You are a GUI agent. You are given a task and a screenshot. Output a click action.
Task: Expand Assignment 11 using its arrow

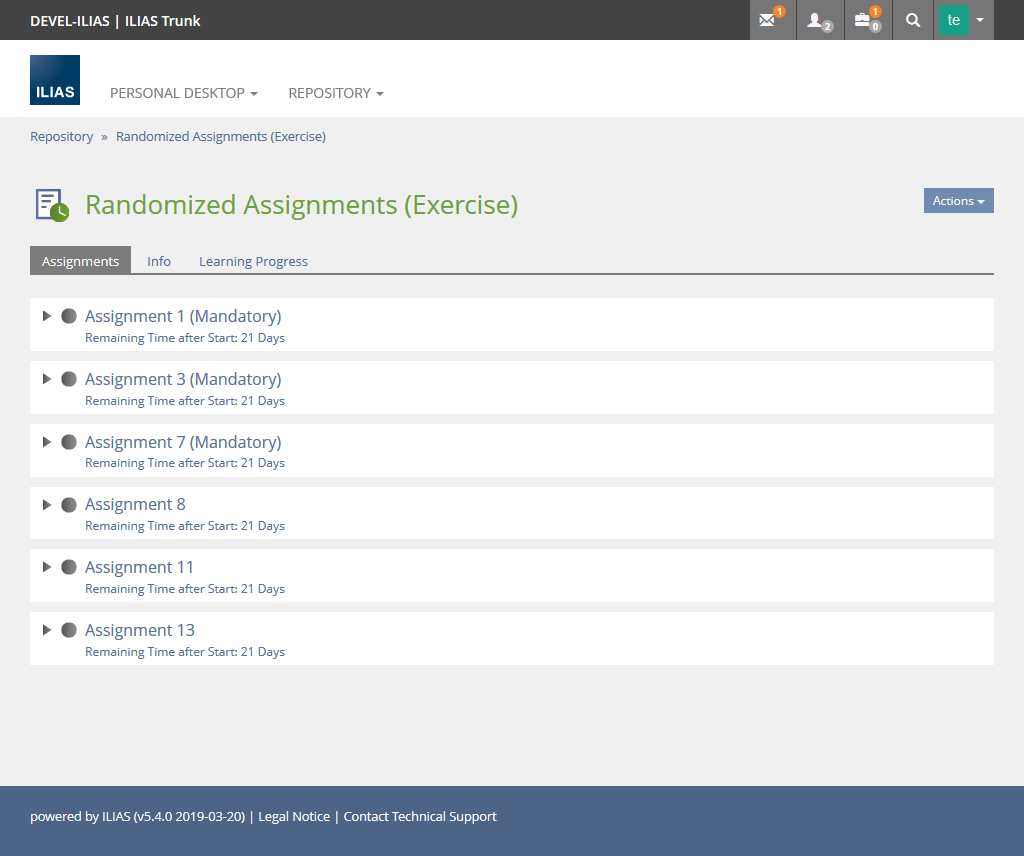pyautogui.click(x=46, y=567)
